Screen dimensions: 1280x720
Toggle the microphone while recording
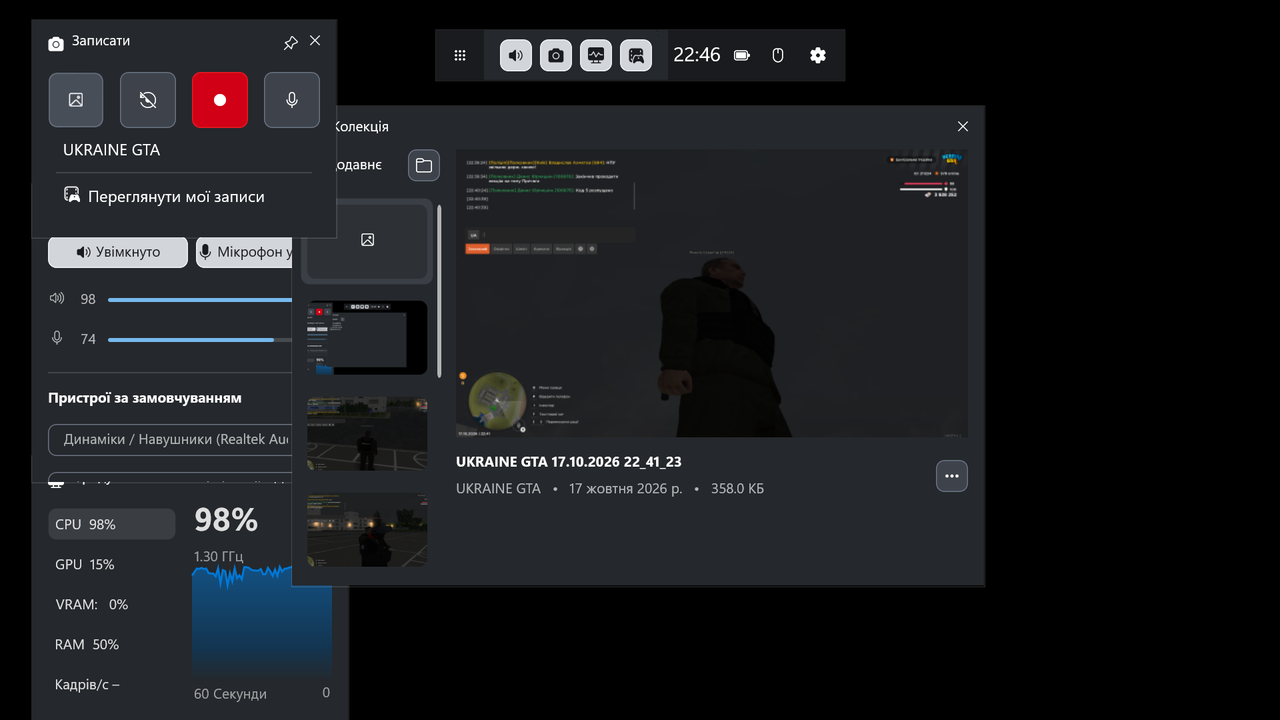292,100
